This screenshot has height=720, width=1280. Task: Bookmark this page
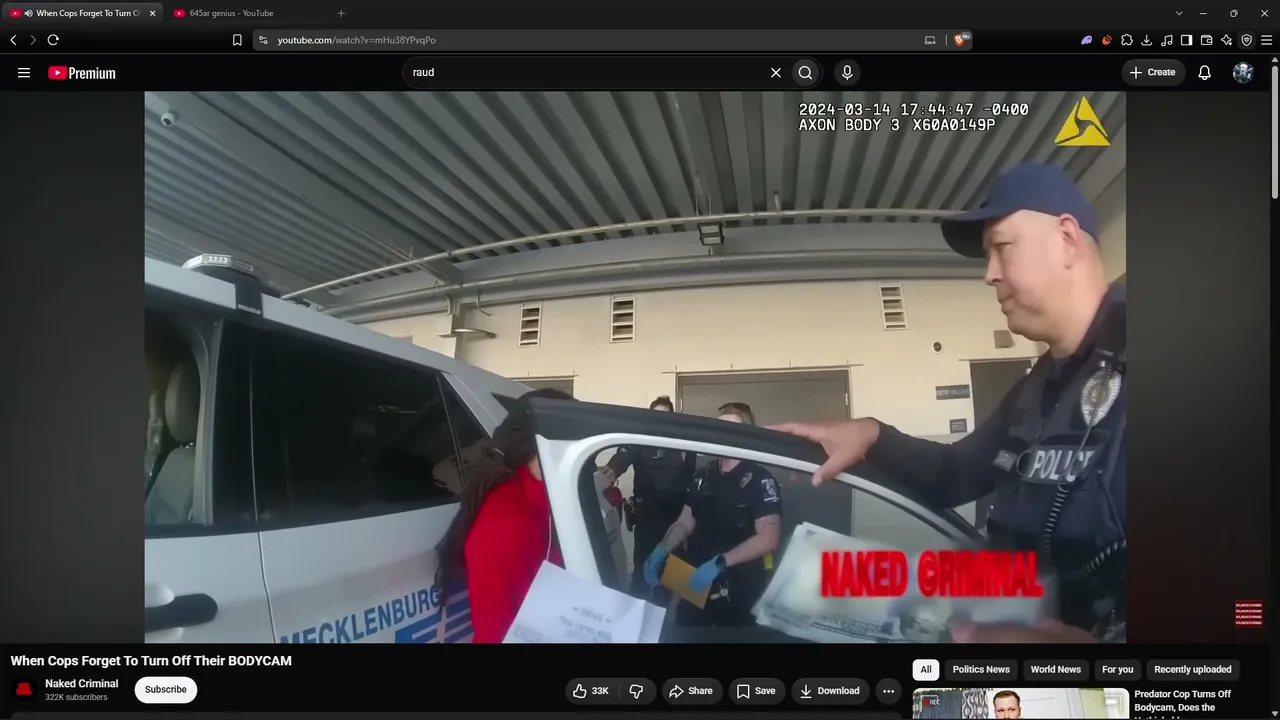[x=237, y=40]
